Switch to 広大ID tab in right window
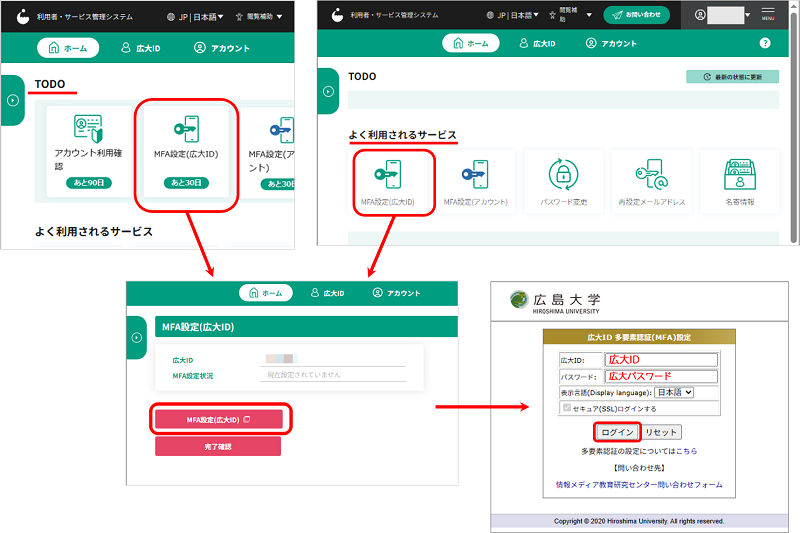Image resolution: width=800 pixels, height=533 pixels. coord(535,44)
